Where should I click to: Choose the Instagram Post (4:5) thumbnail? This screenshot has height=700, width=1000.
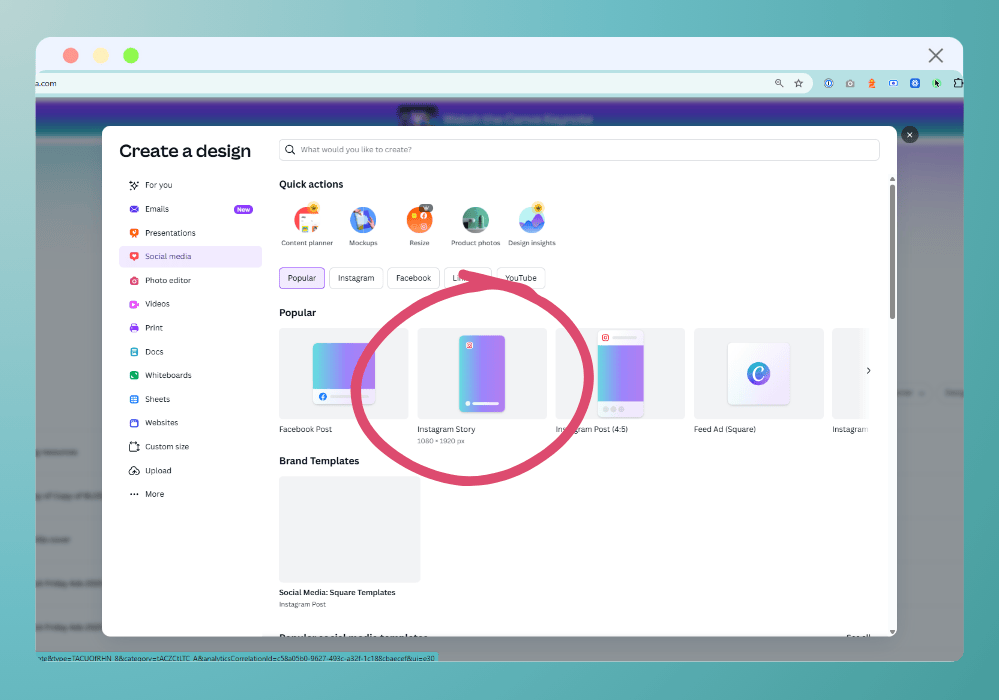tap(620, 374)
